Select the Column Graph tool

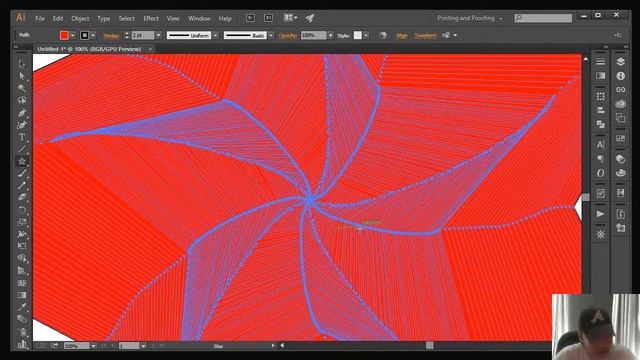click(x=22, y=344)
